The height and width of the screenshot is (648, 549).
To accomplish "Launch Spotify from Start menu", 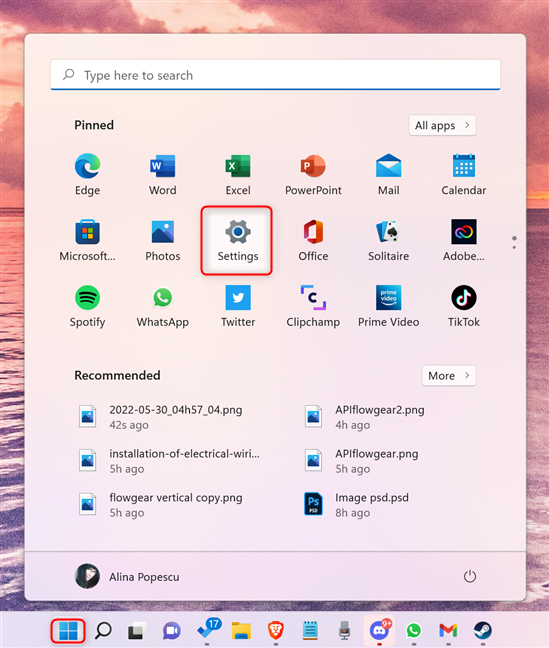I will coord(87,306).
